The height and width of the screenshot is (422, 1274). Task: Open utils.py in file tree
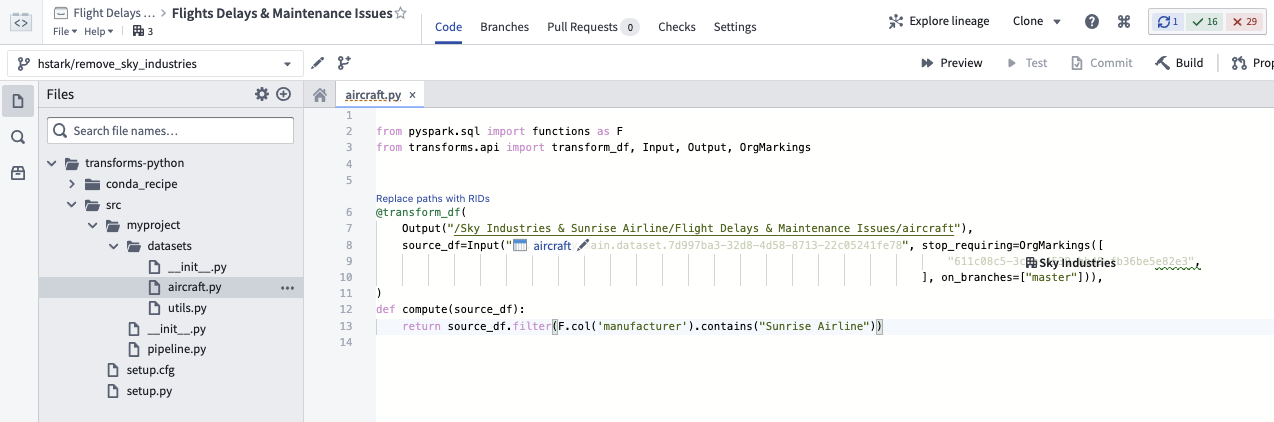click(x=187, y=308)
